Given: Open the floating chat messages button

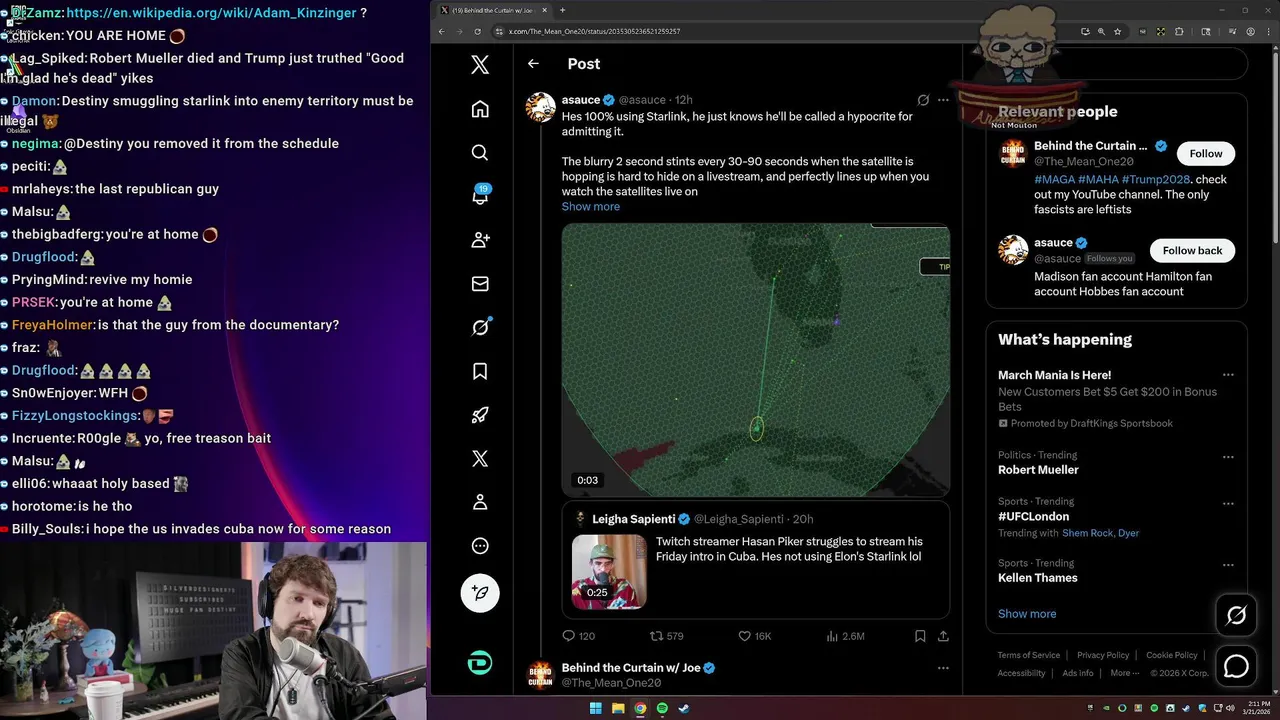Looking at the screenshot, I should (1236, 666).
